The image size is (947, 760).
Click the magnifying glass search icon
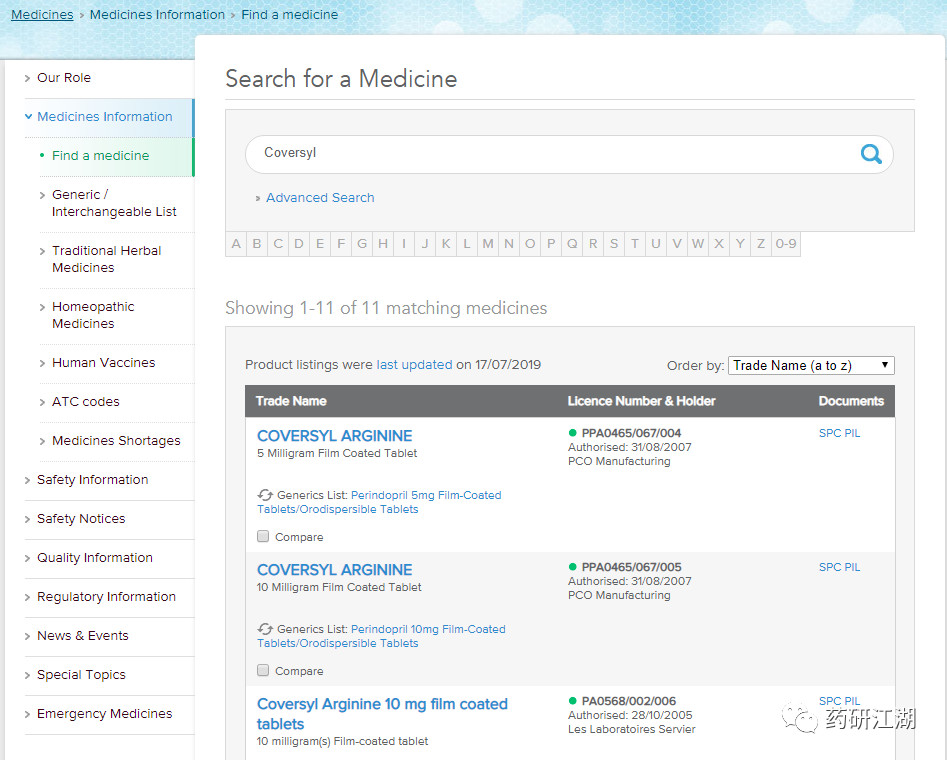click(x=870, y=154)
